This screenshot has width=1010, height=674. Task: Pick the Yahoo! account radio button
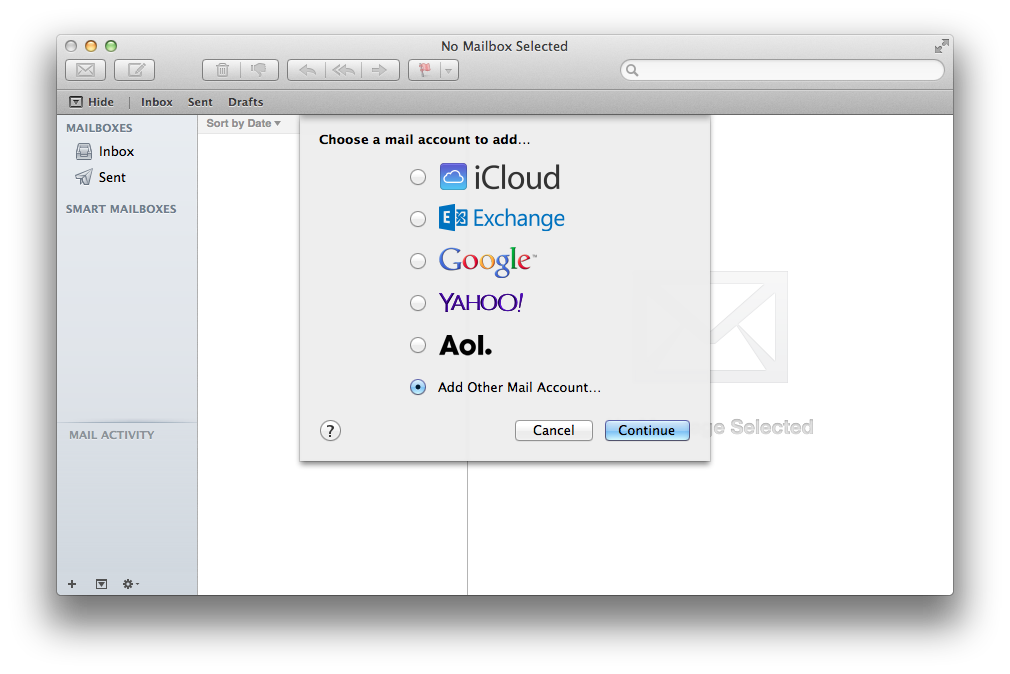(418, 303)
